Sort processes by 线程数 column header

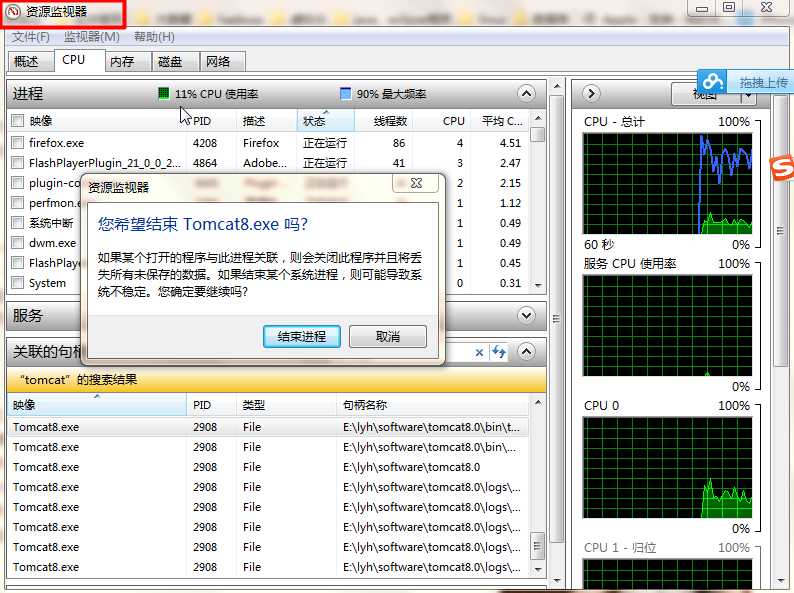click(x=383, y=121)
